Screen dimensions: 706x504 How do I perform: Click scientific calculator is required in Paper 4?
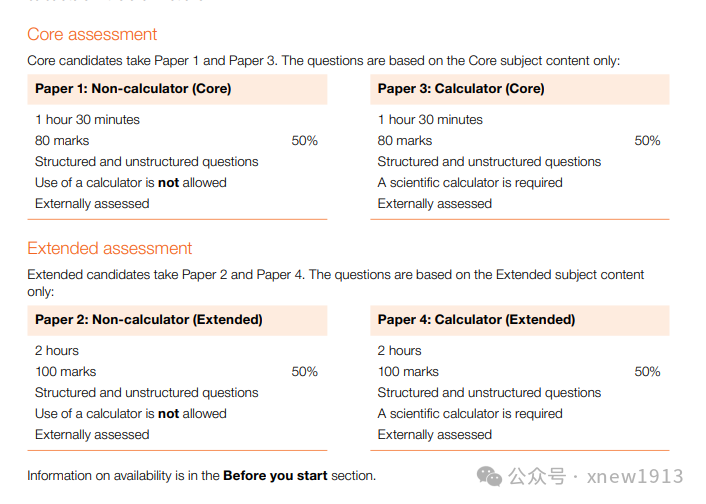tap(470, 414)
